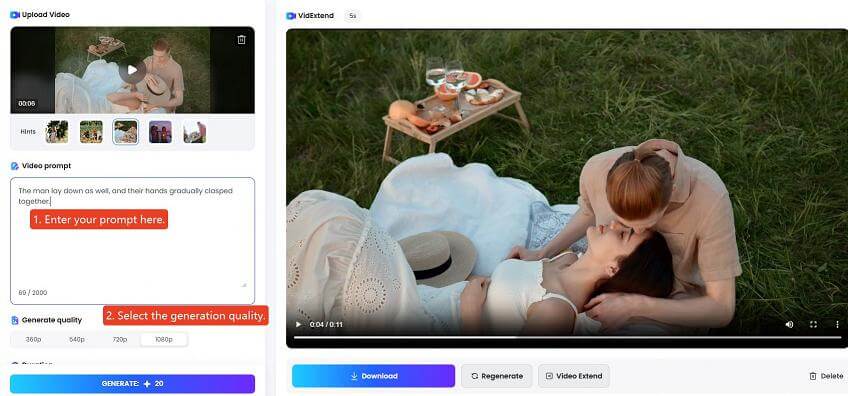Select the third hint thumbnail
This screenshot has width=848, height=396.
125,131
